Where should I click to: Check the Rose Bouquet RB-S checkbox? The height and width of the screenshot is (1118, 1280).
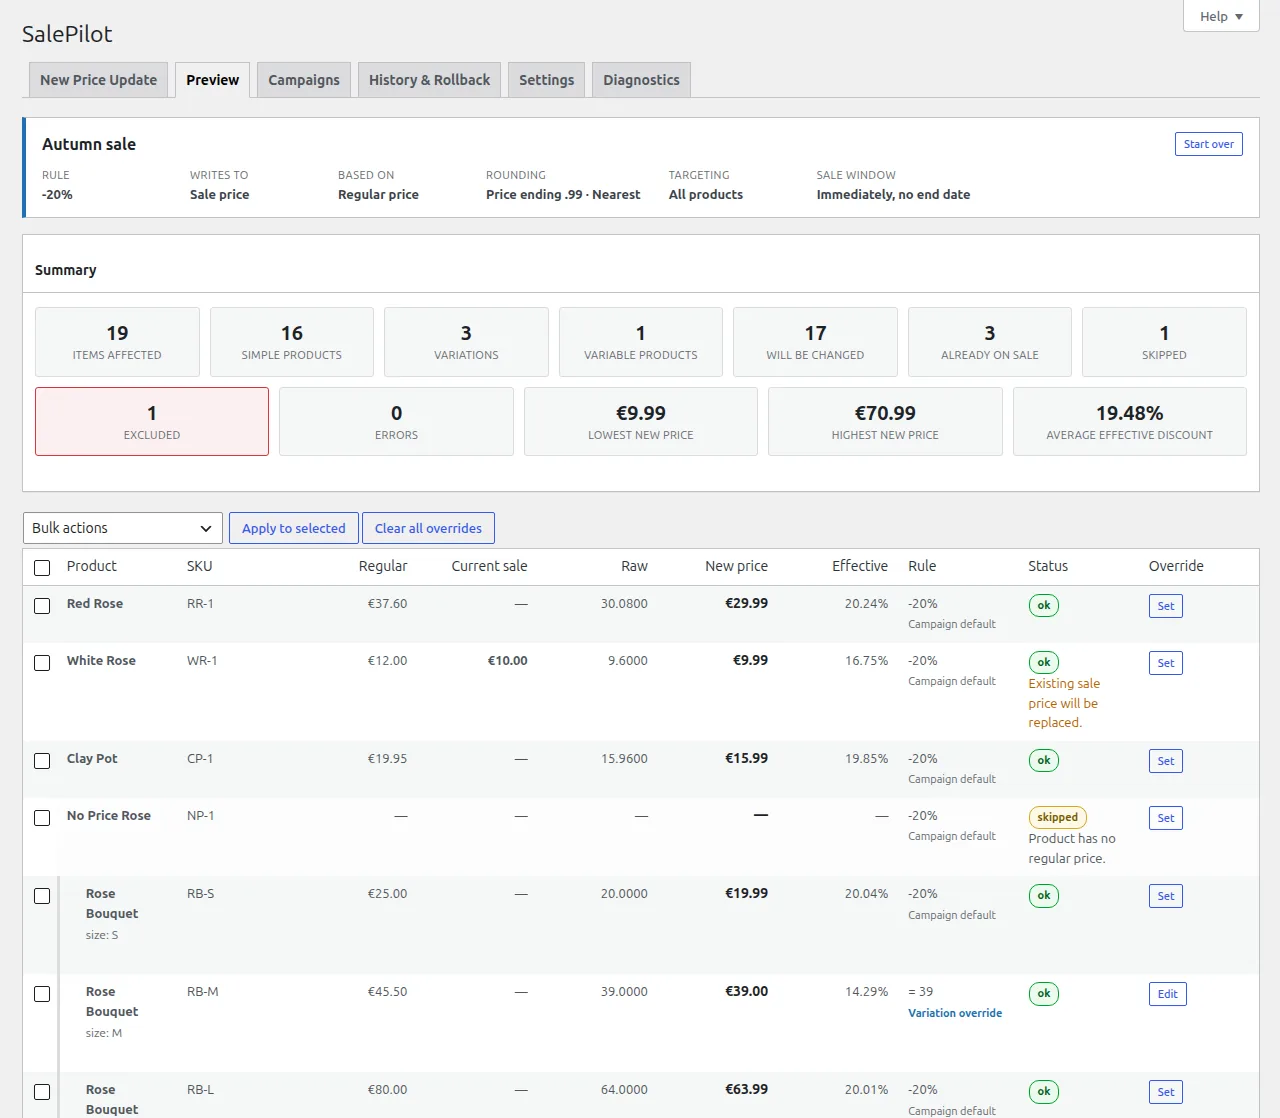coord(42,896)
